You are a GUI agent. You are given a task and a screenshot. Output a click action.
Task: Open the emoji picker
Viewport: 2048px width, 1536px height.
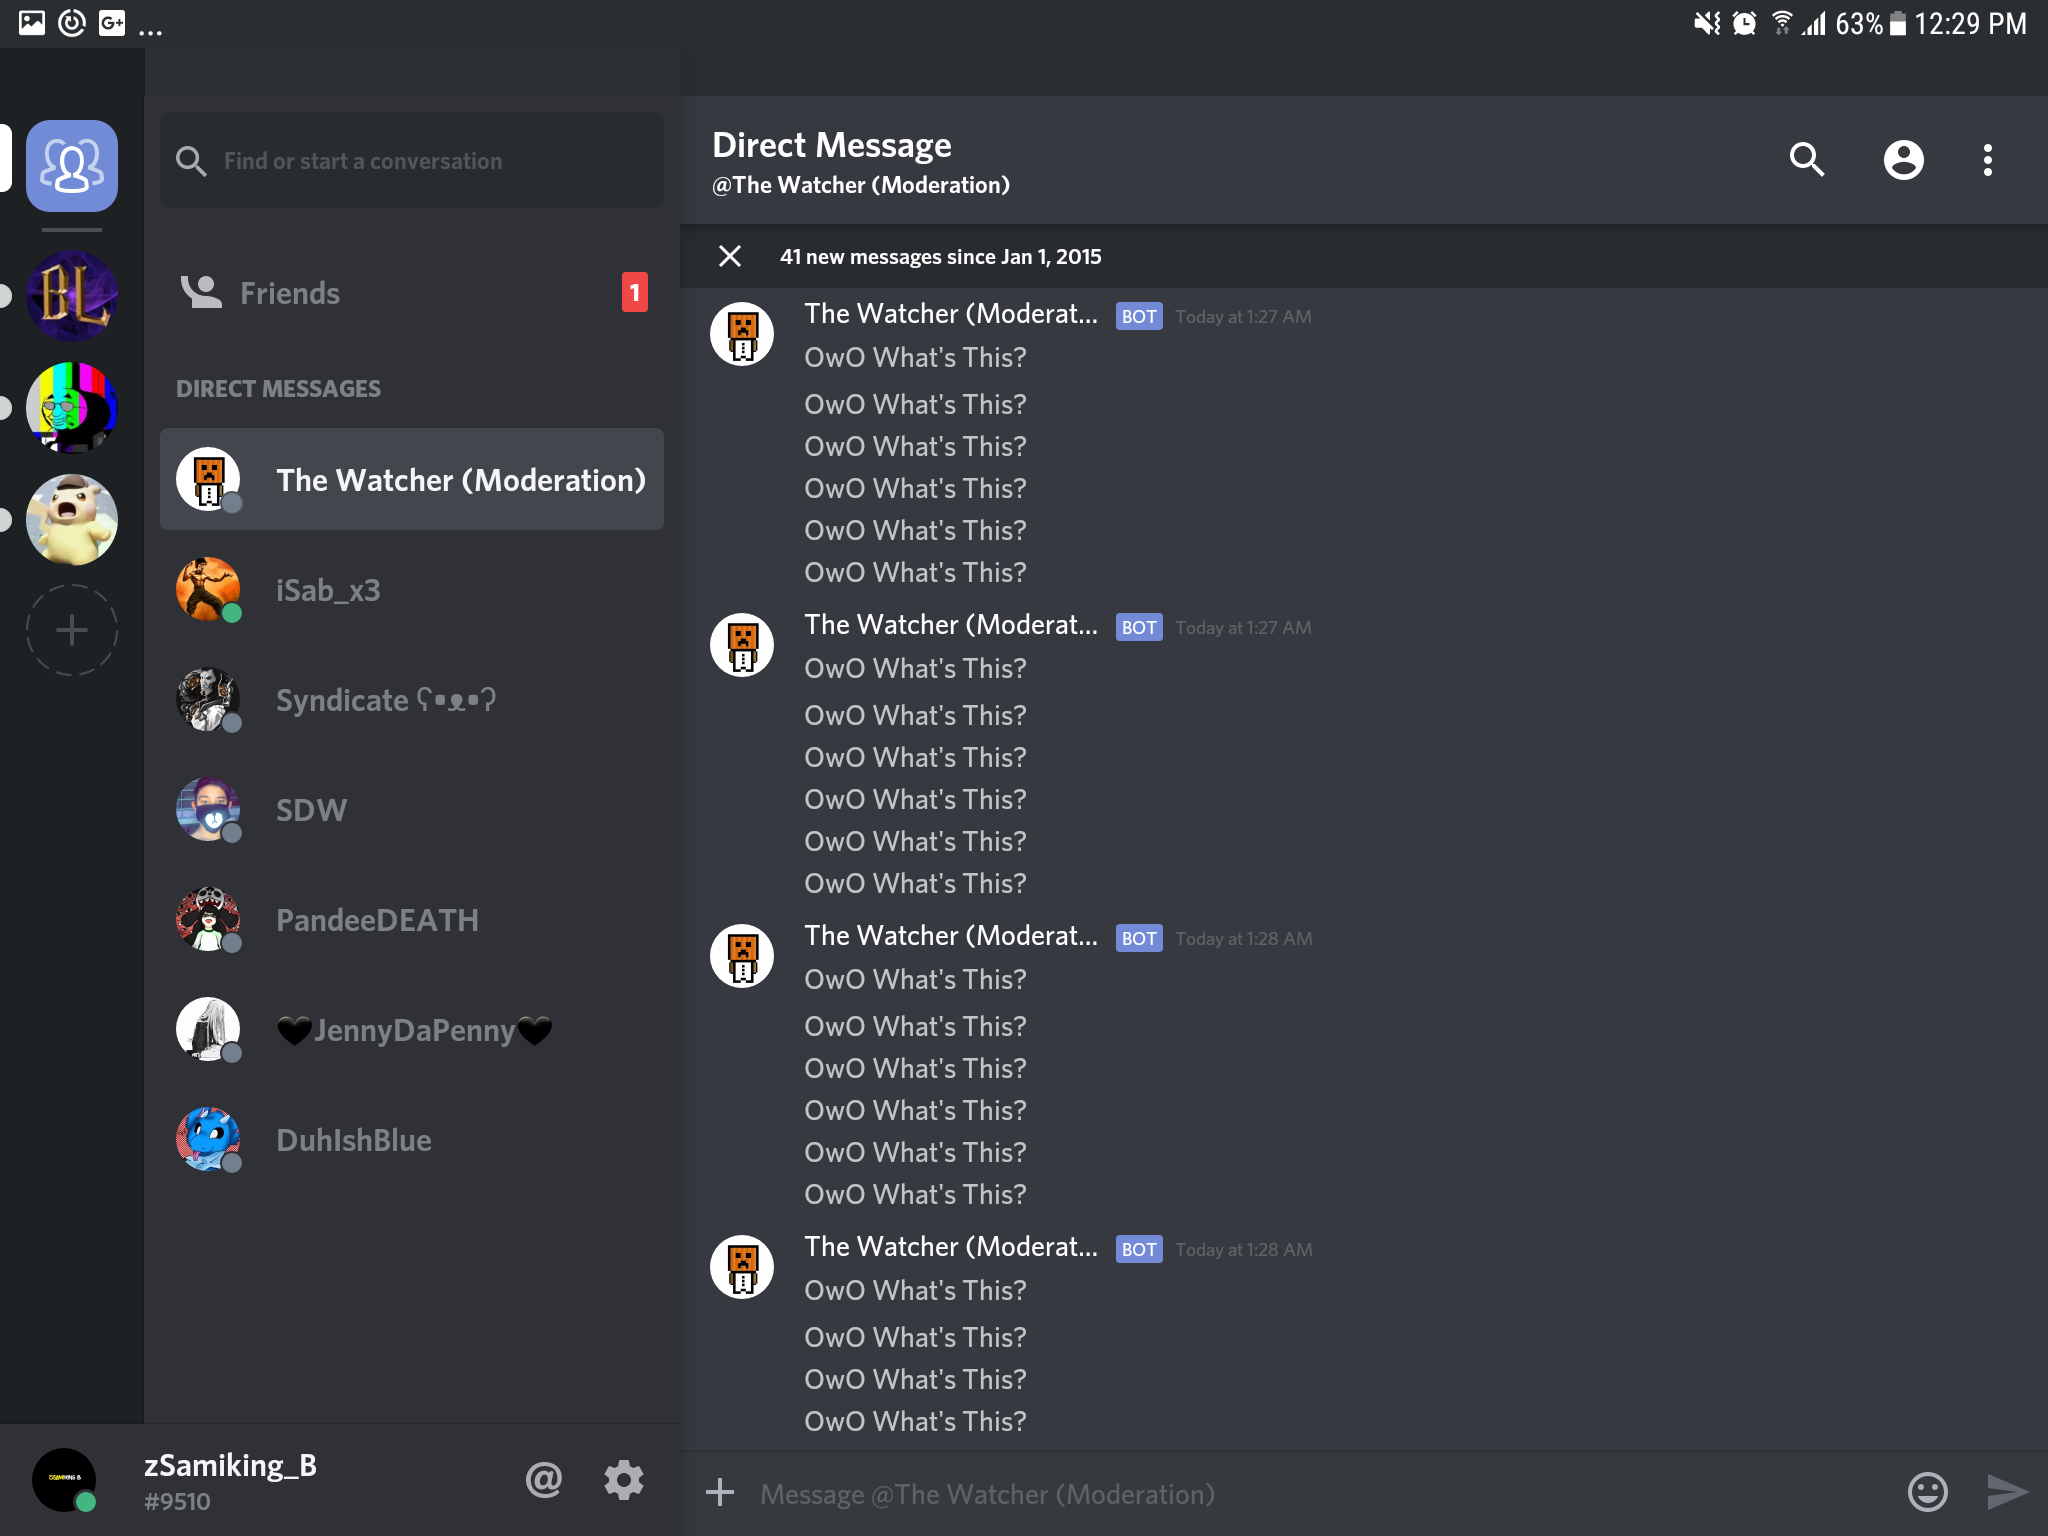click(1927, 1492)
